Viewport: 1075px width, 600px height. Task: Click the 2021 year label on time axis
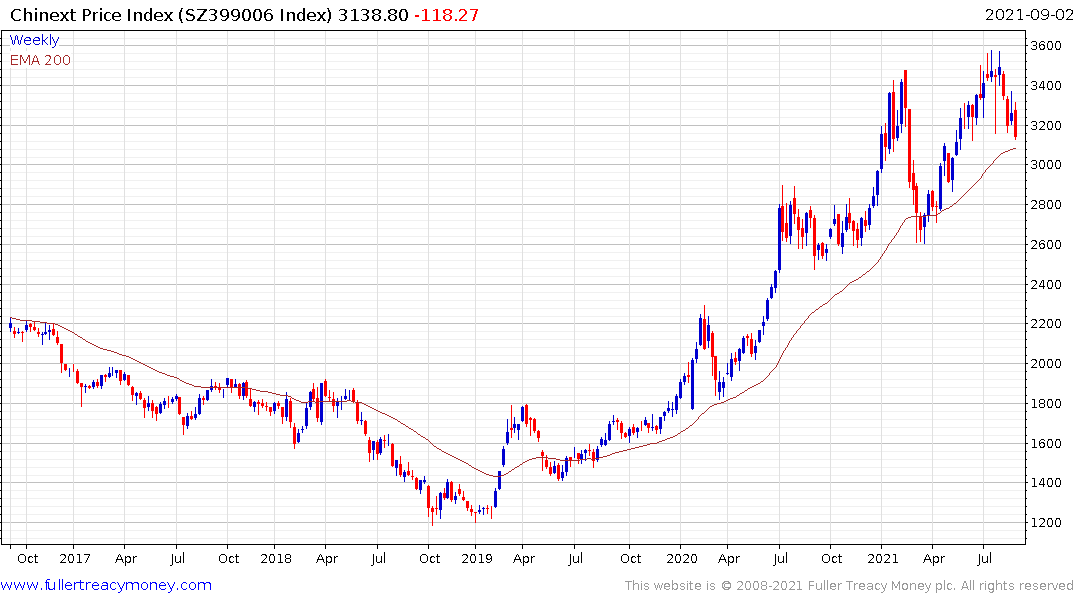(x=882, y=558)
